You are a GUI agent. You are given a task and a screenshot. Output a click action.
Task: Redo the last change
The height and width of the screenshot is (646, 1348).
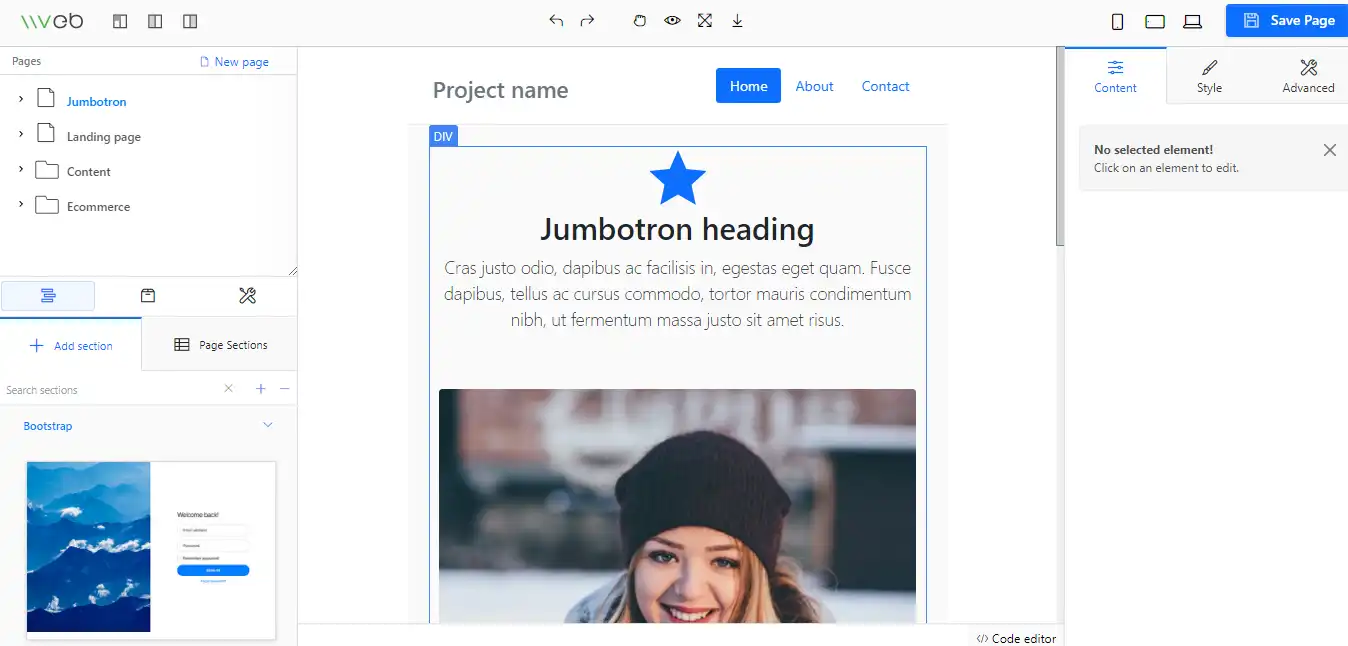click(588, 20)
